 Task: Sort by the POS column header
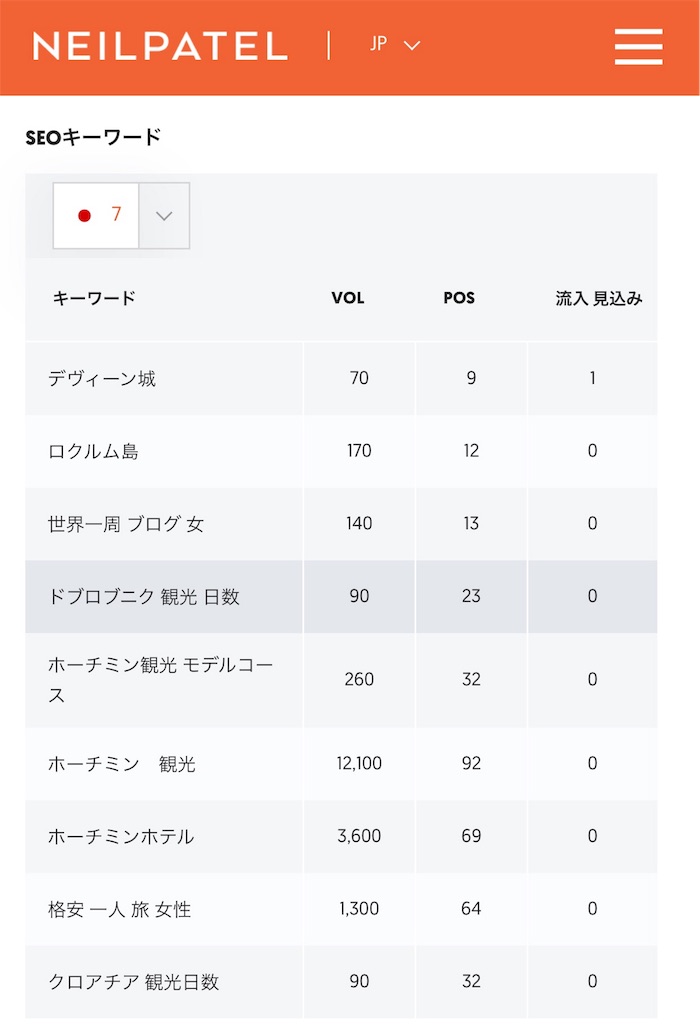pyautogui.click(x=458, y=298)
